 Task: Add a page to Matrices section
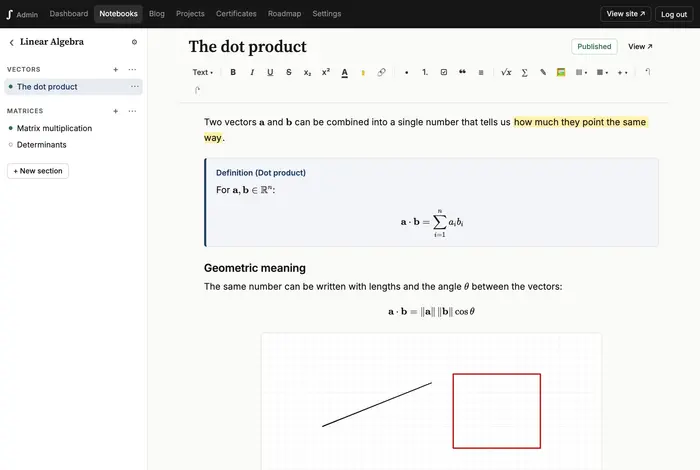pos(116,111)
